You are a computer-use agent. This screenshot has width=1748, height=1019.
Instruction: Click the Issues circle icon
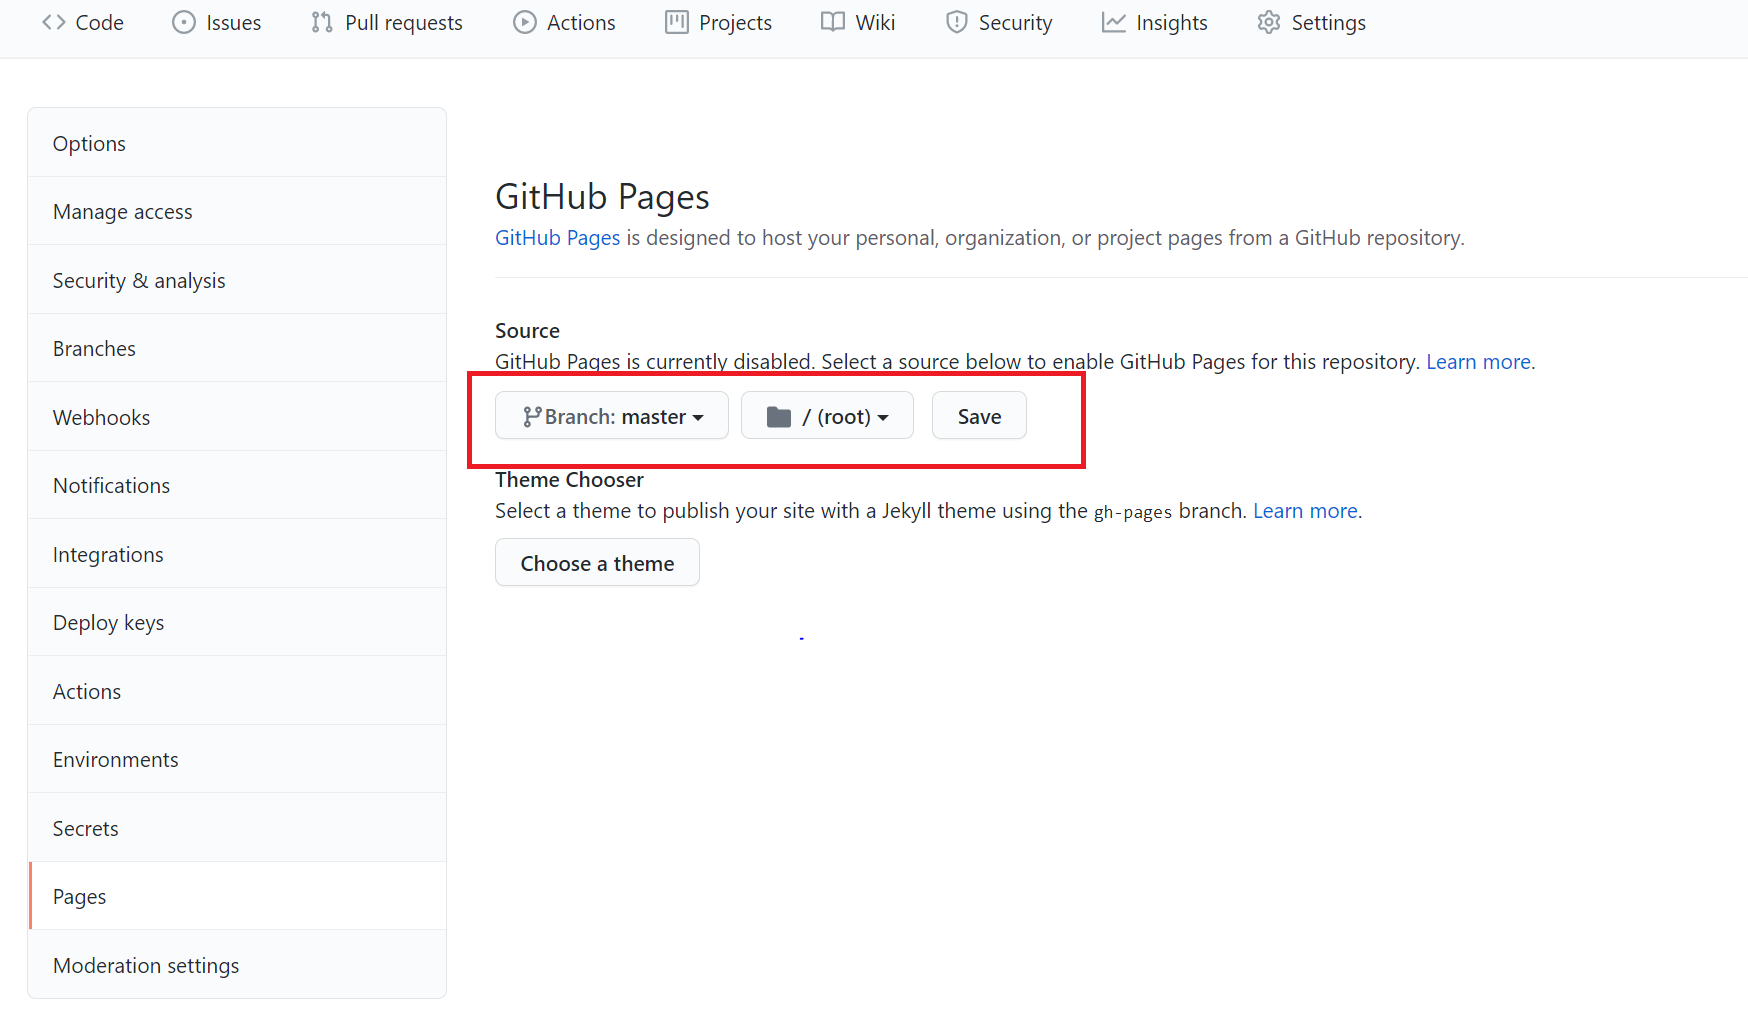point(184,22)
